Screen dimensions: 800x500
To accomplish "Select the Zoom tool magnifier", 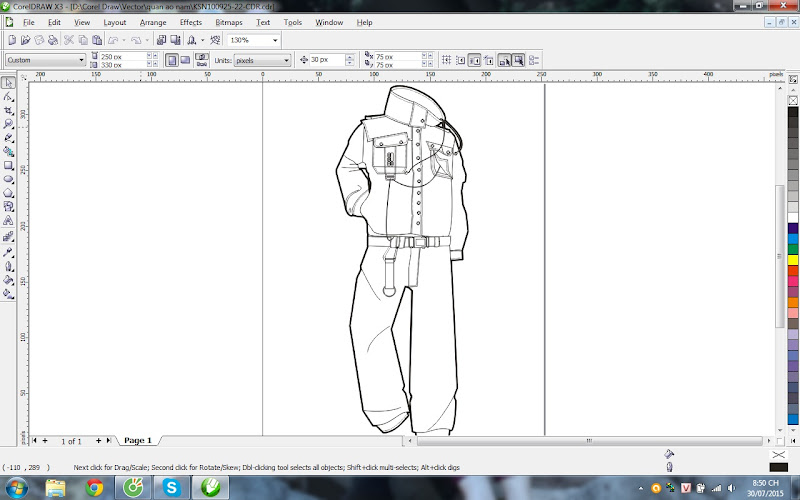I will (8, 124).
